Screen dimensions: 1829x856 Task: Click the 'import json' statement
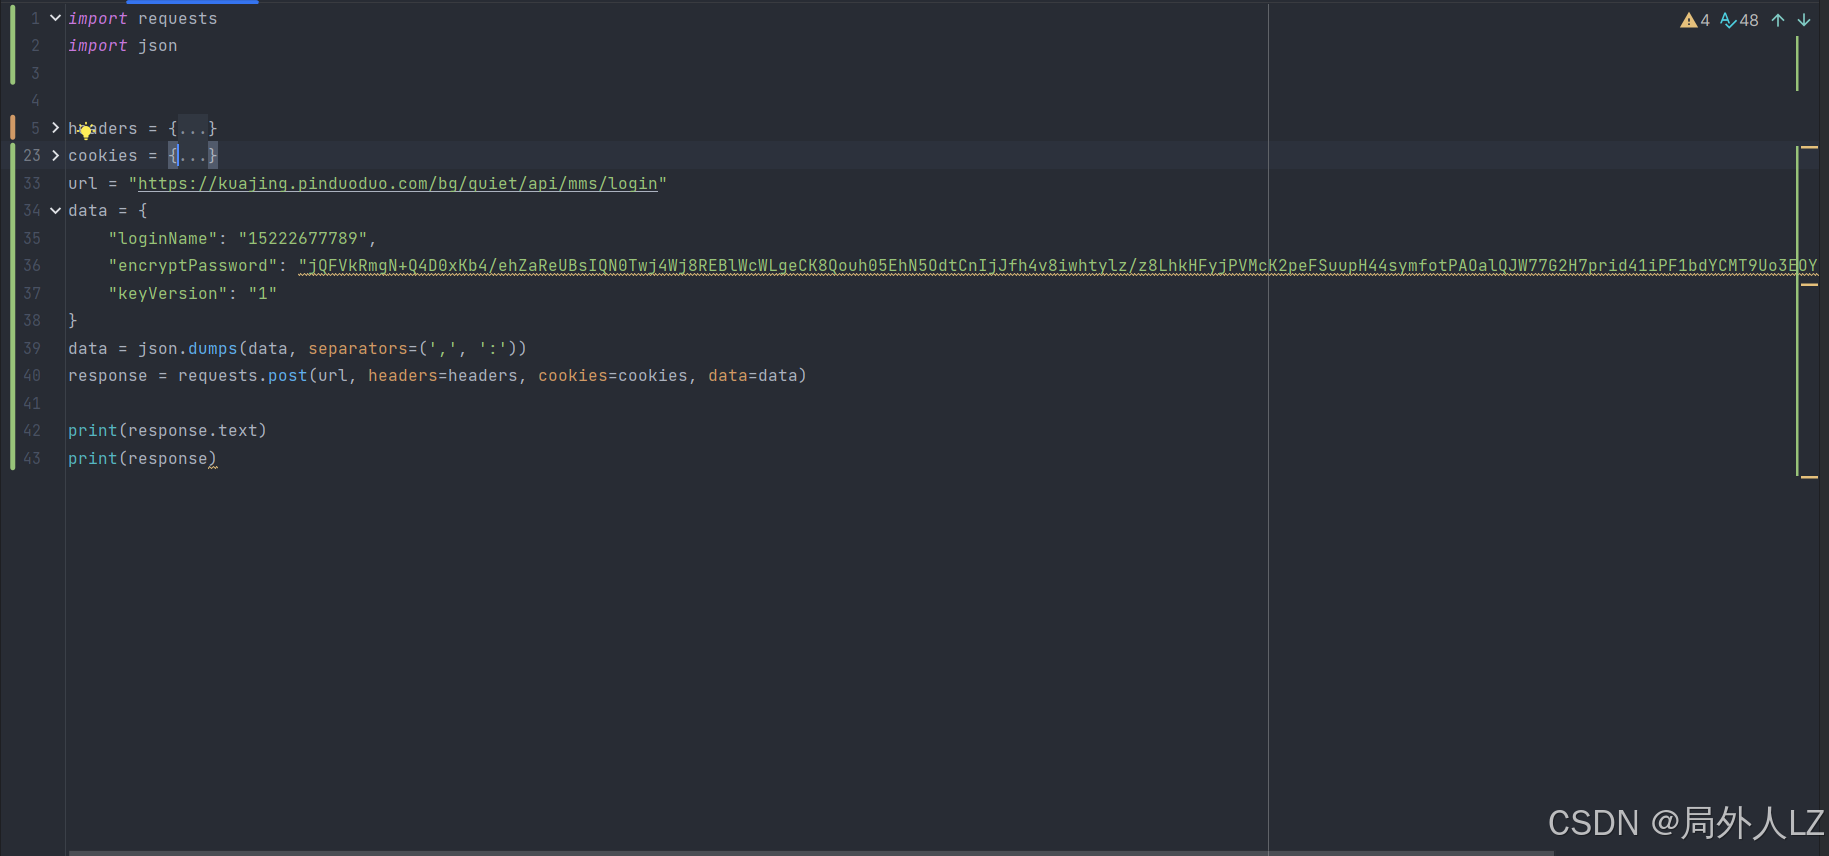(x=123, y=45)
